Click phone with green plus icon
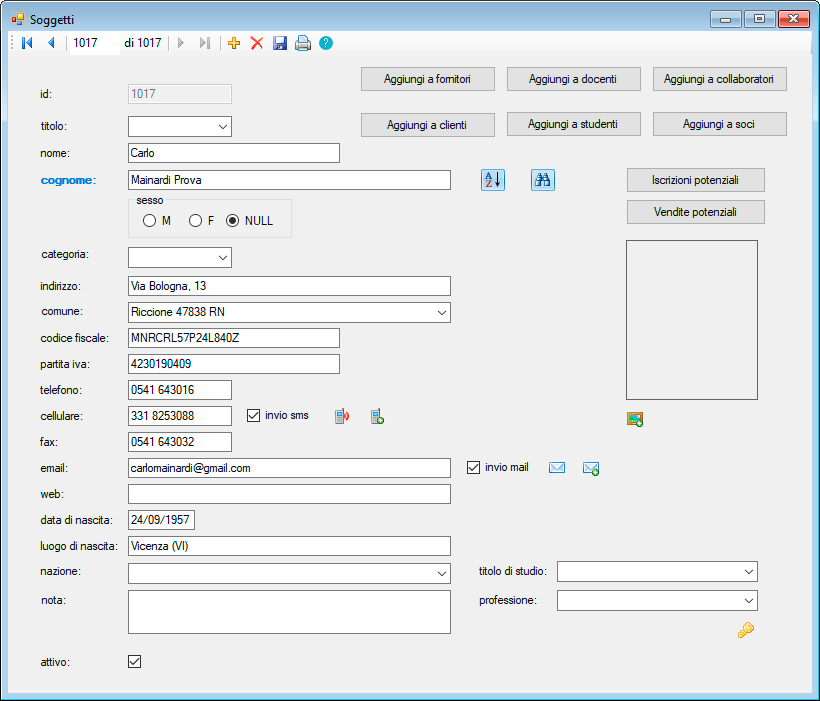This screenshot has height=701, width=820. [x=377, y=416]
